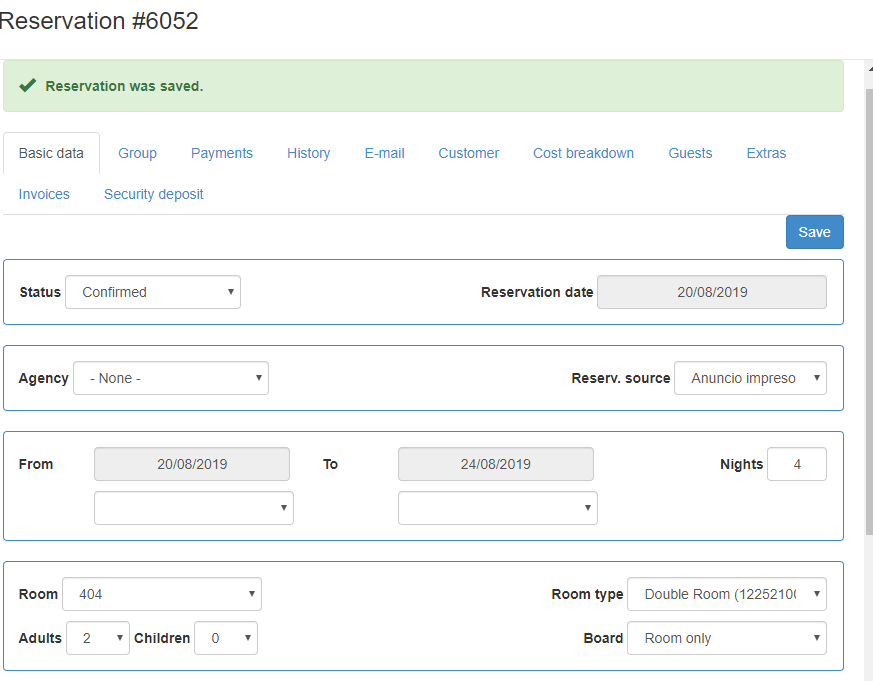
Task: Expand the Reserv. source dropdown
Action: [x=750, y=378]
